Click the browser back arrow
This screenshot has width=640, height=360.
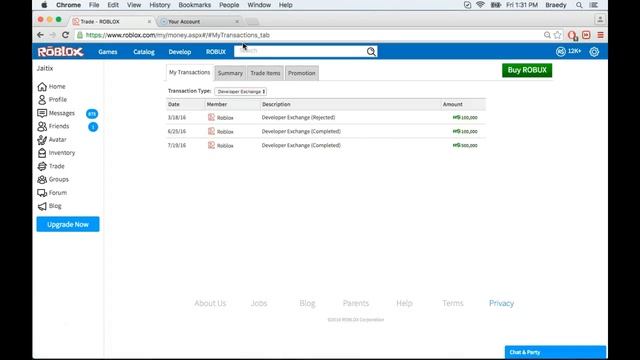tap(40, 35)
